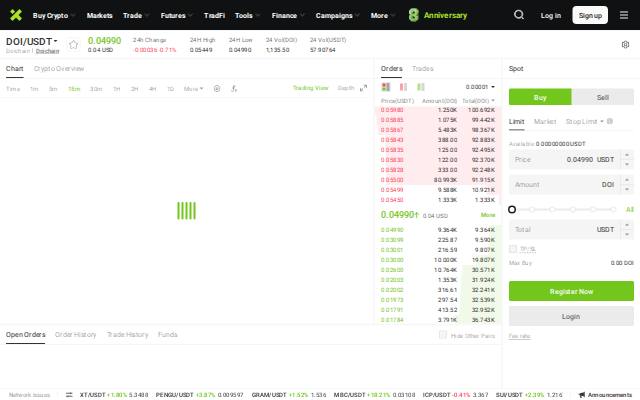Add DOI/USDT to favorites star
This screenshot has width=640, height=400.
click(x=73, y=44)
